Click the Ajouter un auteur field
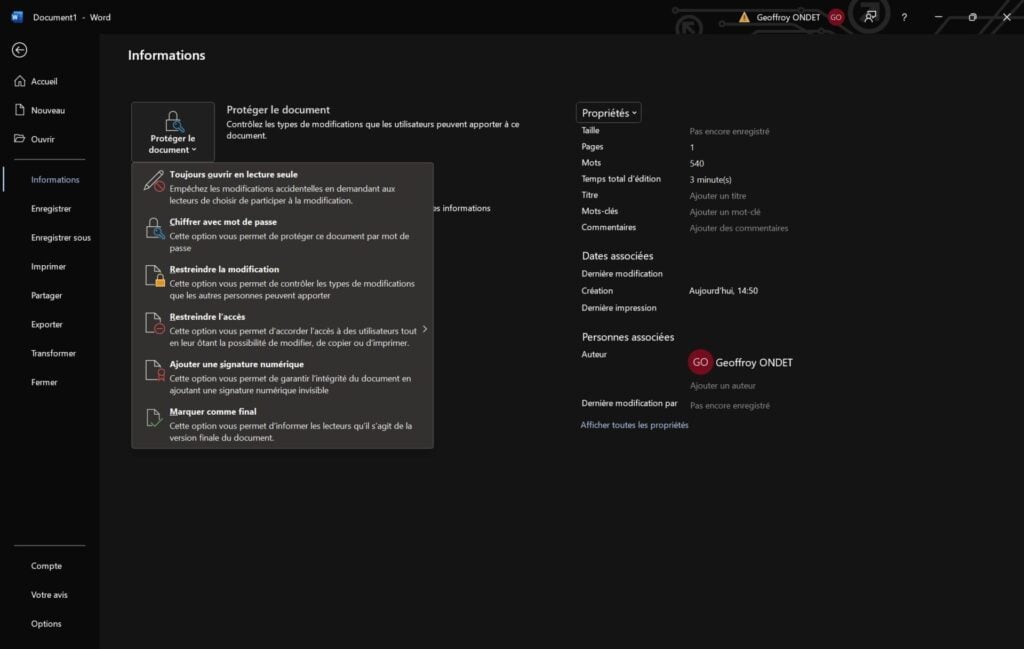Viewport: 1024px width, 649px height. point(722,385)
